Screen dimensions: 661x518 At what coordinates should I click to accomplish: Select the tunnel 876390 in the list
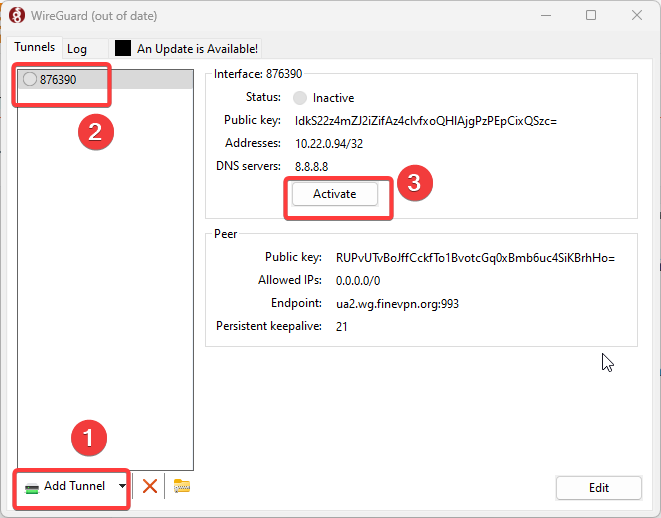pyautogui.click(x=105, y=79)
